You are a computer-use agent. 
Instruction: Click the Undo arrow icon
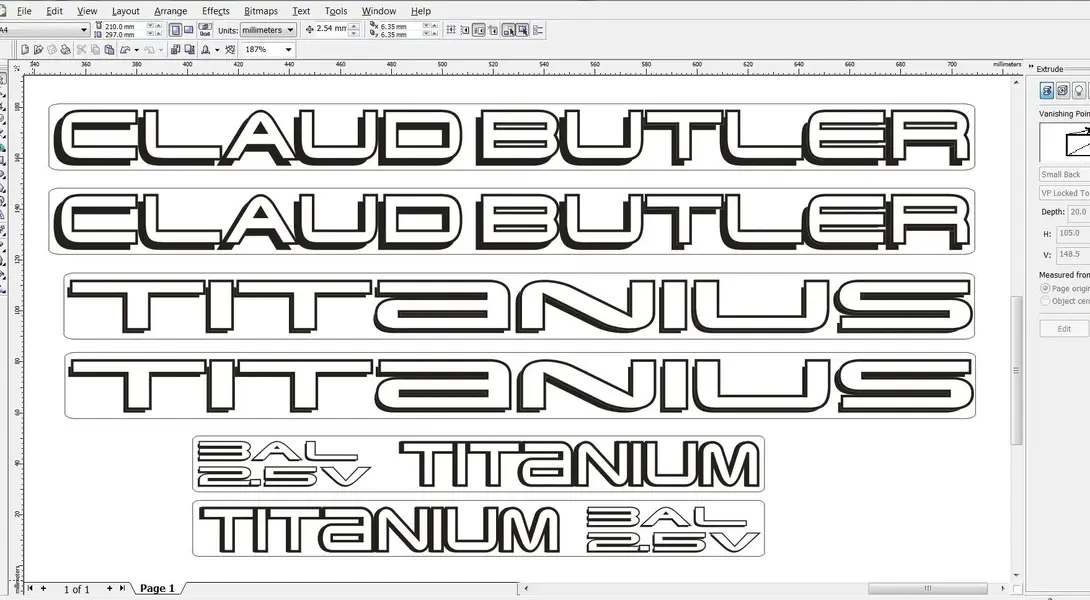(x=125, y=49)
